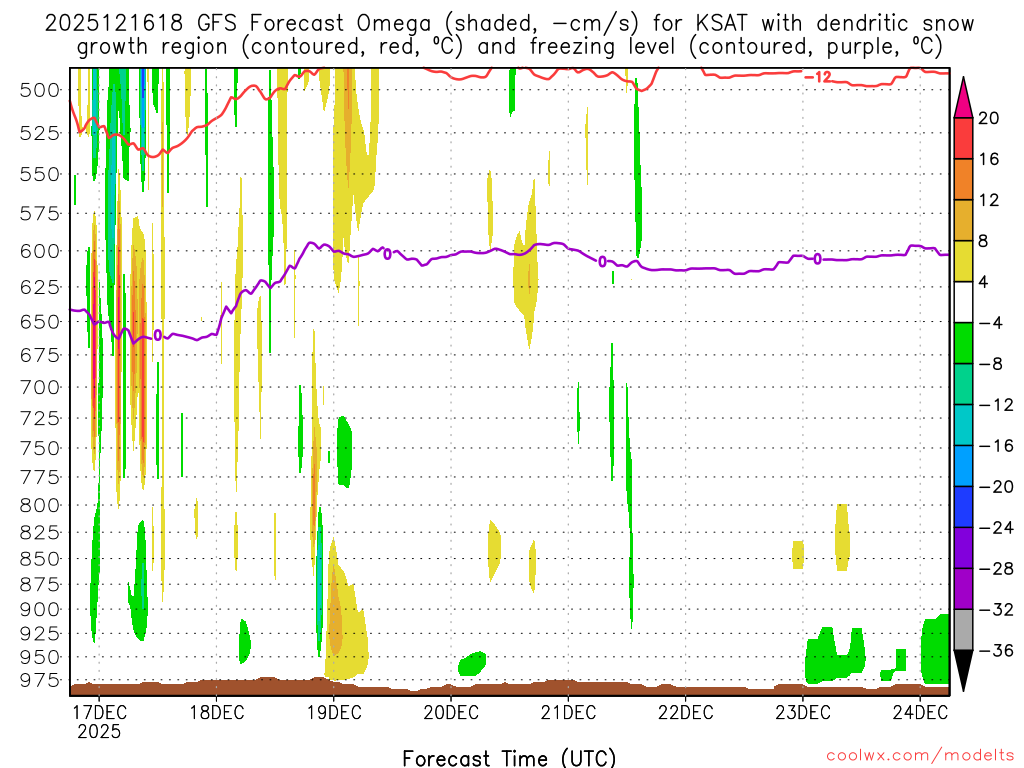Select the 825 pressure level label
This screenshot has width=1024, height=768.
click(x=40, y=533)
